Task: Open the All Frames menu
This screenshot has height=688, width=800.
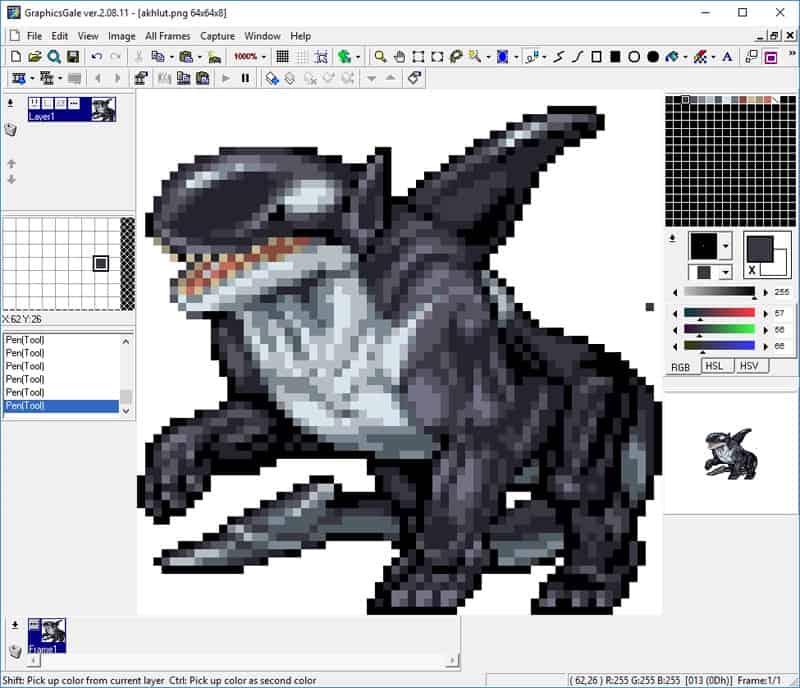Action: click(167, 36)
